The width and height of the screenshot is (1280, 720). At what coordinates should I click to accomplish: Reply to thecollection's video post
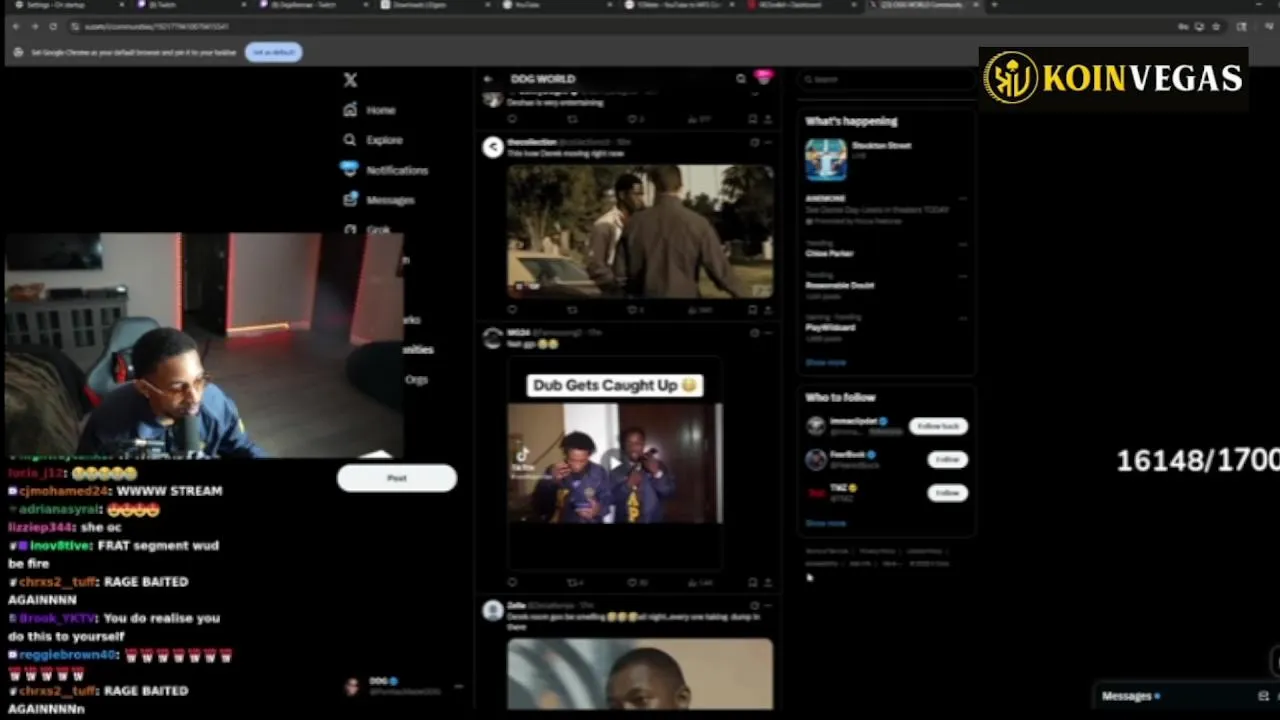coord(512,310)
